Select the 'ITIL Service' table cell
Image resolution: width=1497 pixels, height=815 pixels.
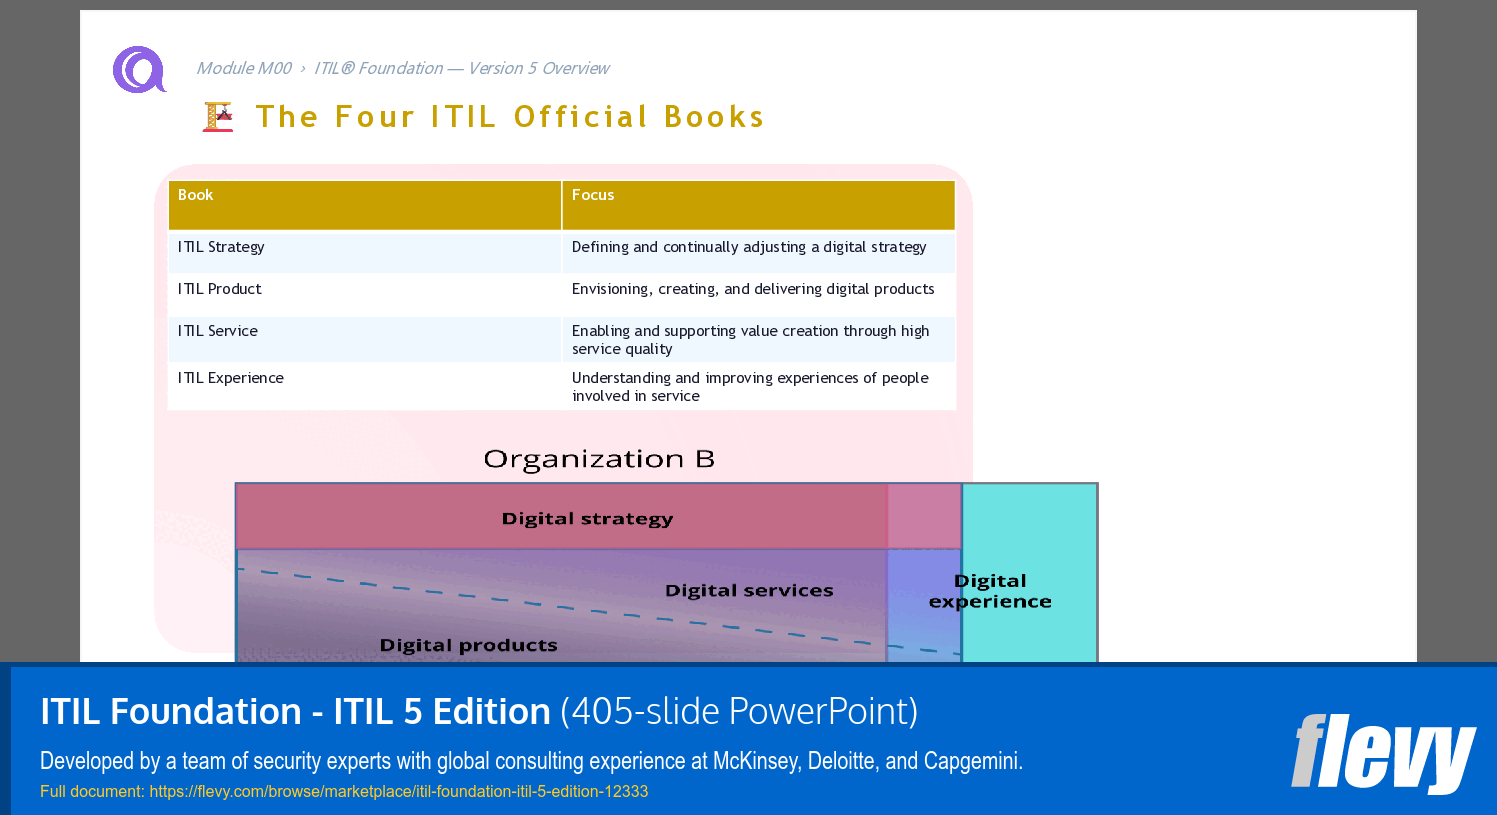(x=365, y=339)
